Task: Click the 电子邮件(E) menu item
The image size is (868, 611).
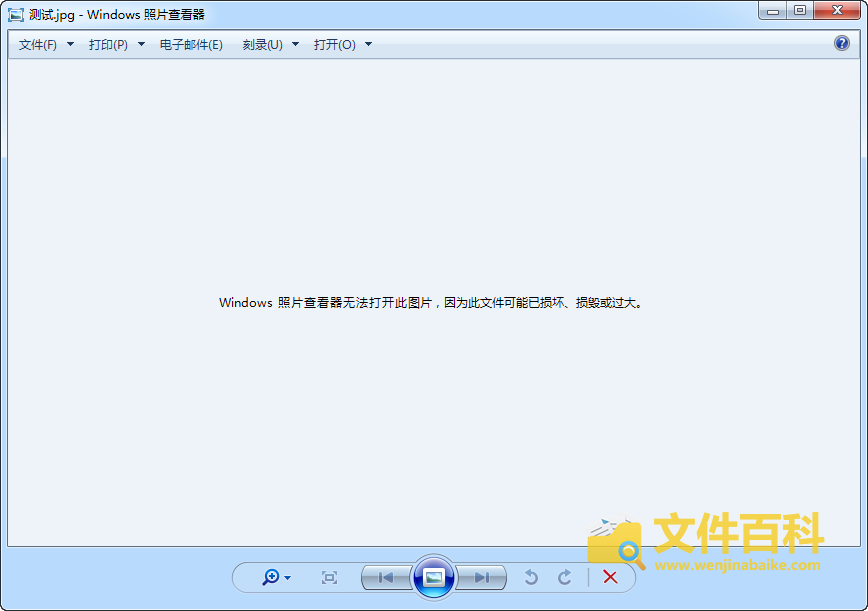Action: [x=191, y=44]
